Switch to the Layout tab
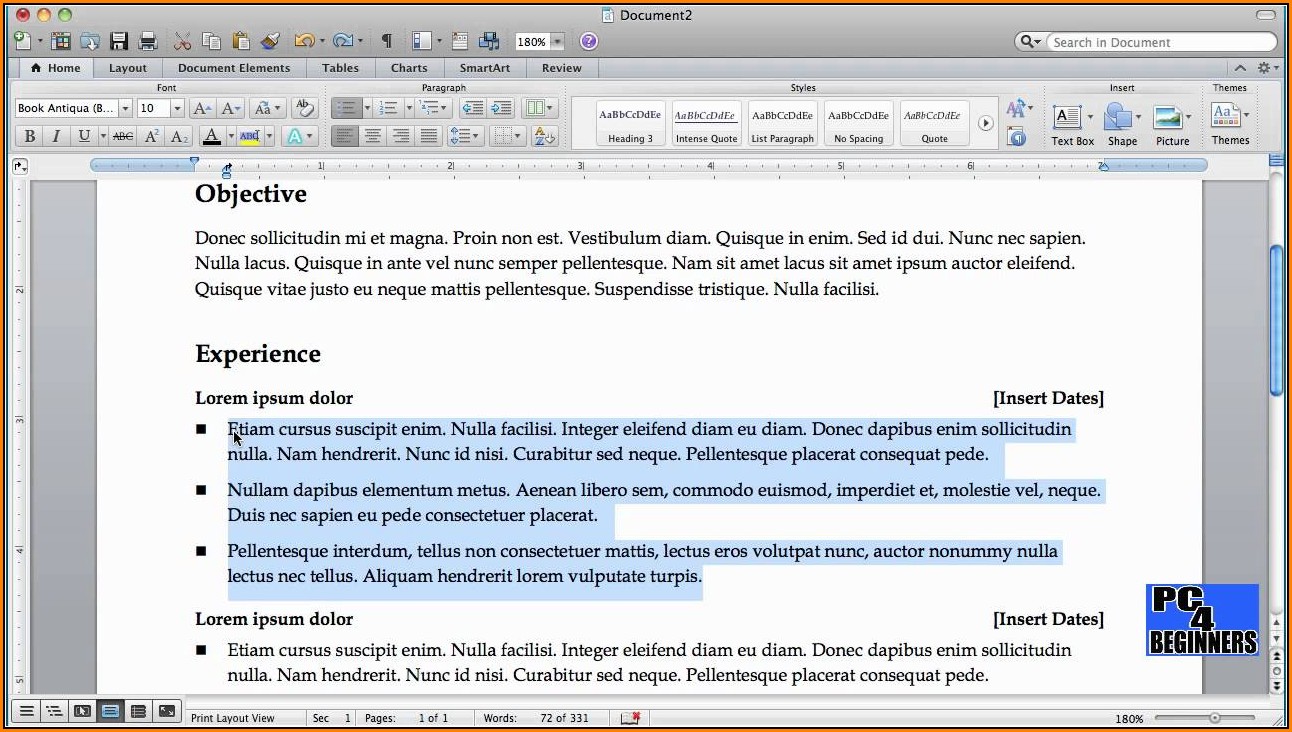Viewport: 1292px width, 732px height. (128, 68)
